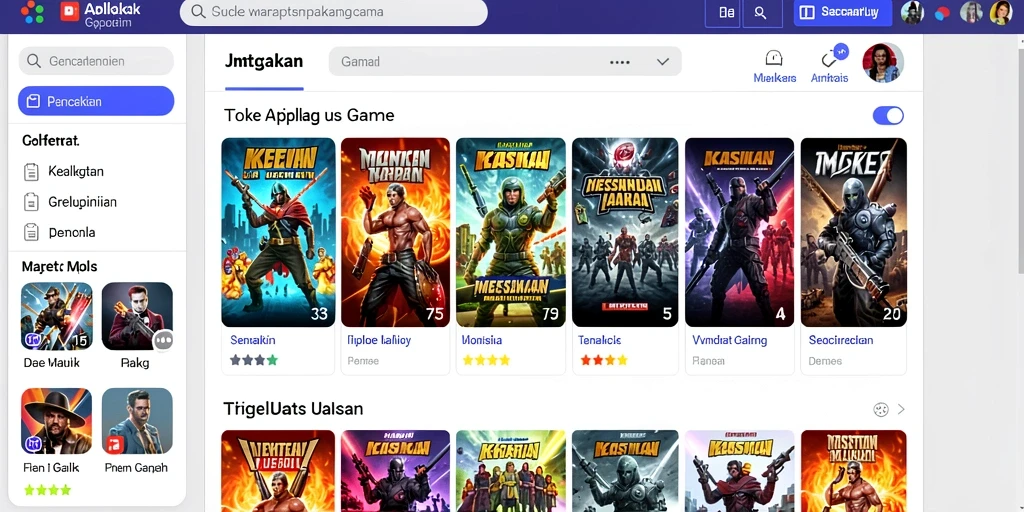1024x512 pixels.
Task: Open the Monisiia game cover
Action: 510,232
